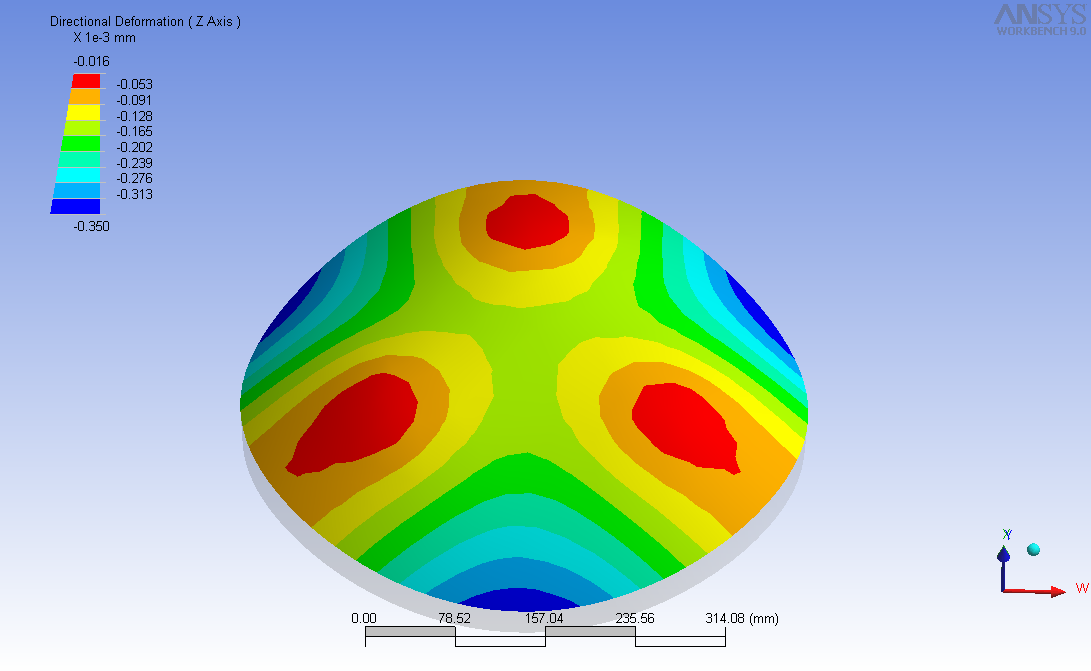This screenshot has height=671, width=1091.
Task: Click the scale ruler value 235.56
Action: (x=635, y=618)
